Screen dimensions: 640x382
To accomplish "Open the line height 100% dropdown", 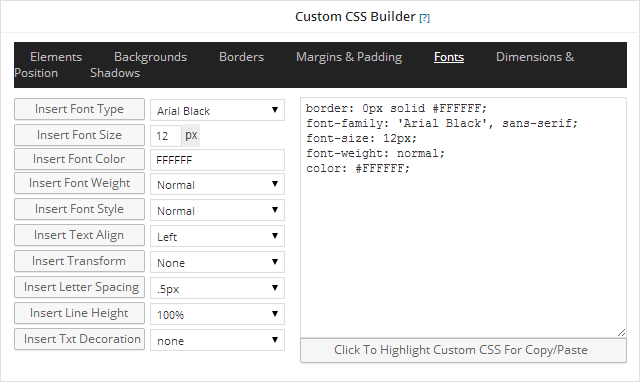I will [x=217, y=314].
